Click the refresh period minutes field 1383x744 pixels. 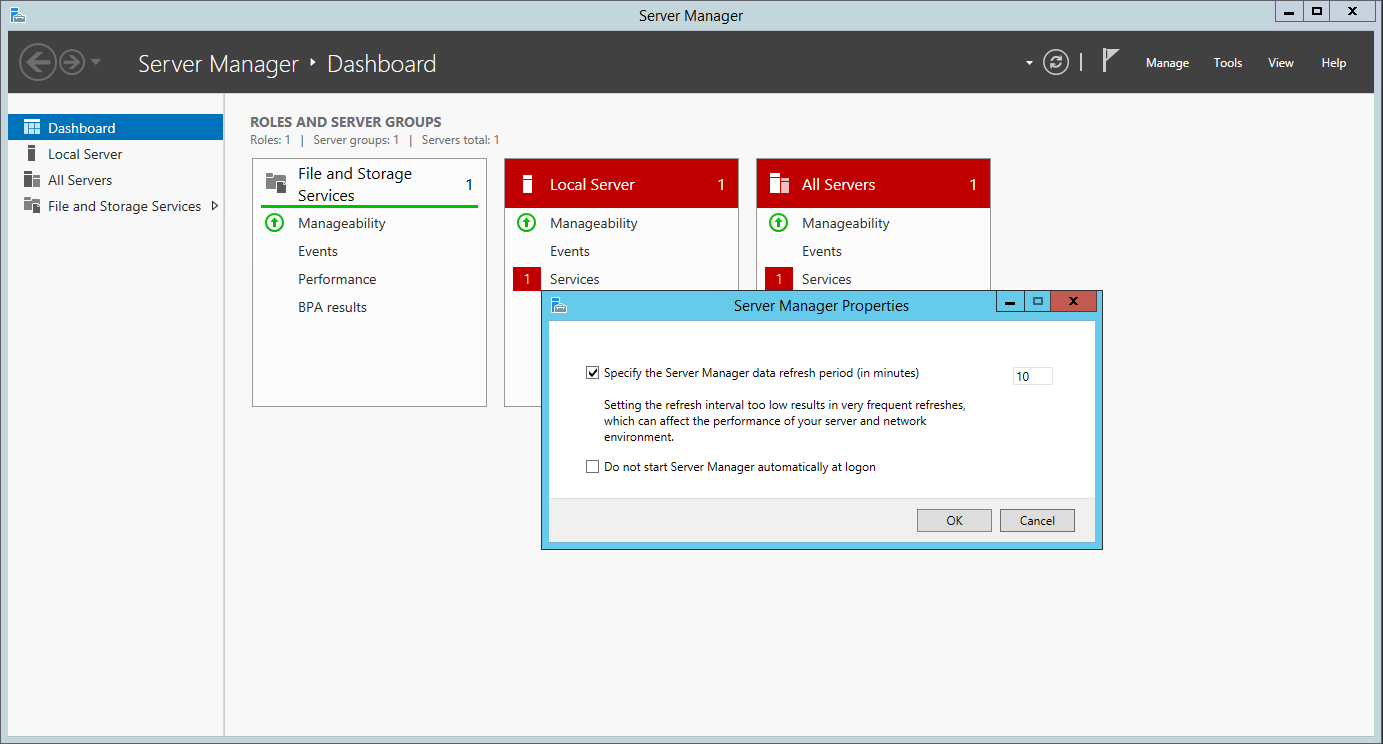click(x=1033, y=377)
